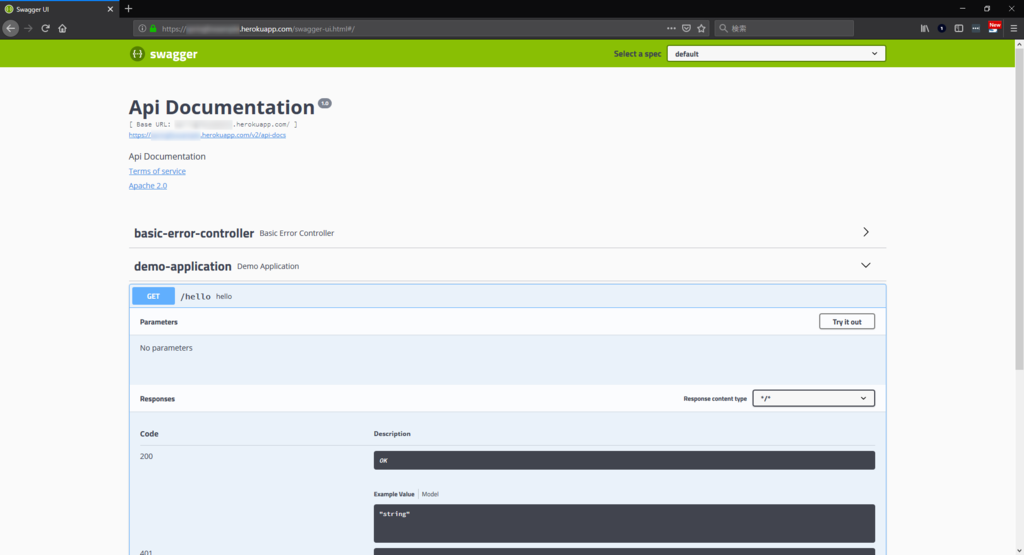
Task: Select the Example Value tab
Action: point(394,494)
